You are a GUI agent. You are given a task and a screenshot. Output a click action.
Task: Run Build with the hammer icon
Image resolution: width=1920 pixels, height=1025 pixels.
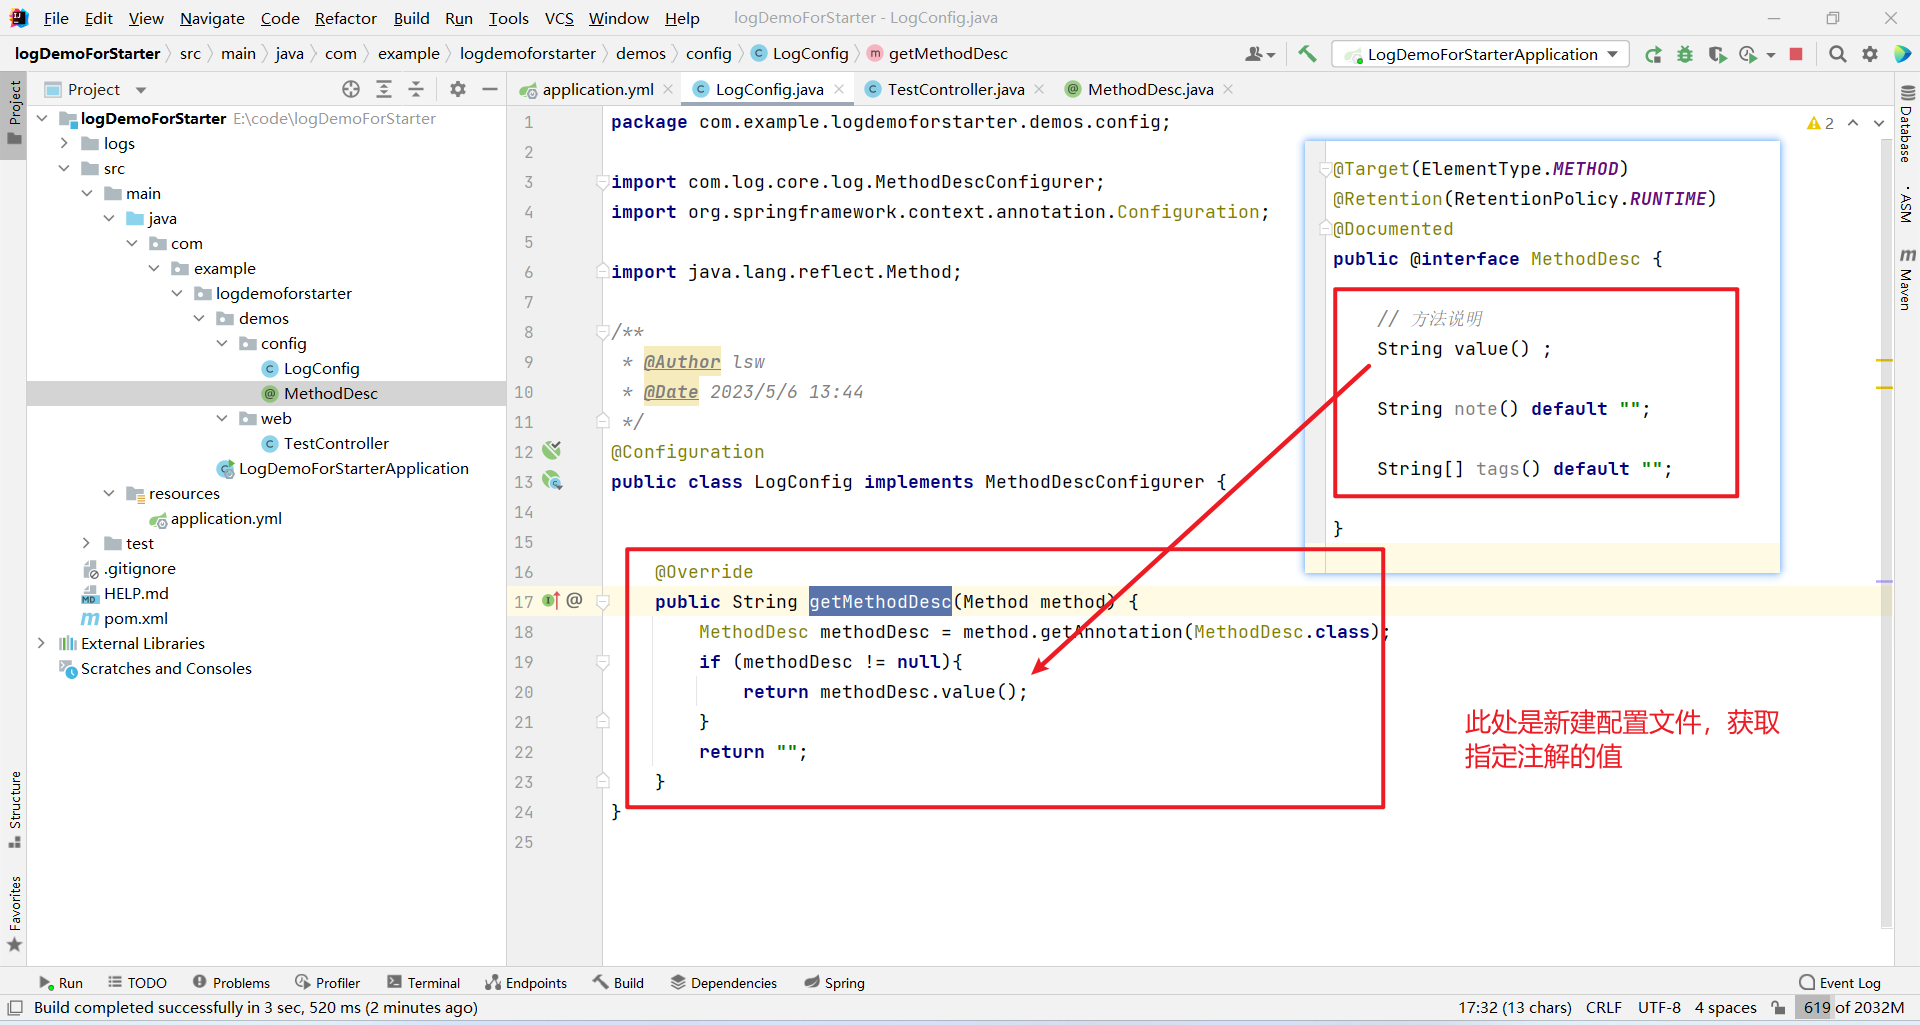[x=1307, y=54]
